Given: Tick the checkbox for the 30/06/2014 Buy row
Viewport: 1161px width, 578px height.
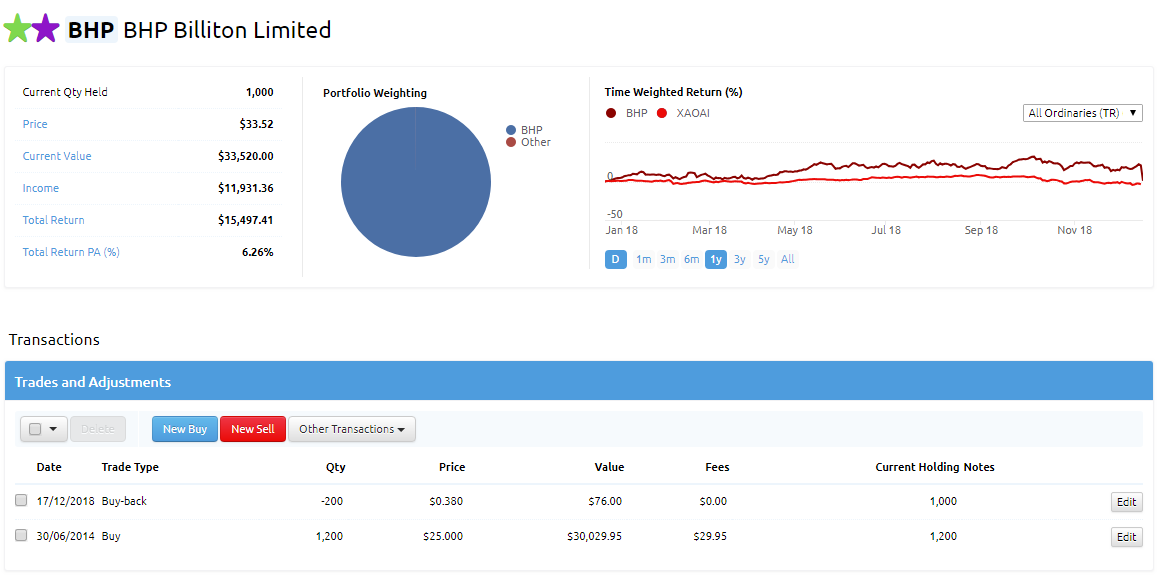Looking at the screenshot, I should [x=21, y=535].
